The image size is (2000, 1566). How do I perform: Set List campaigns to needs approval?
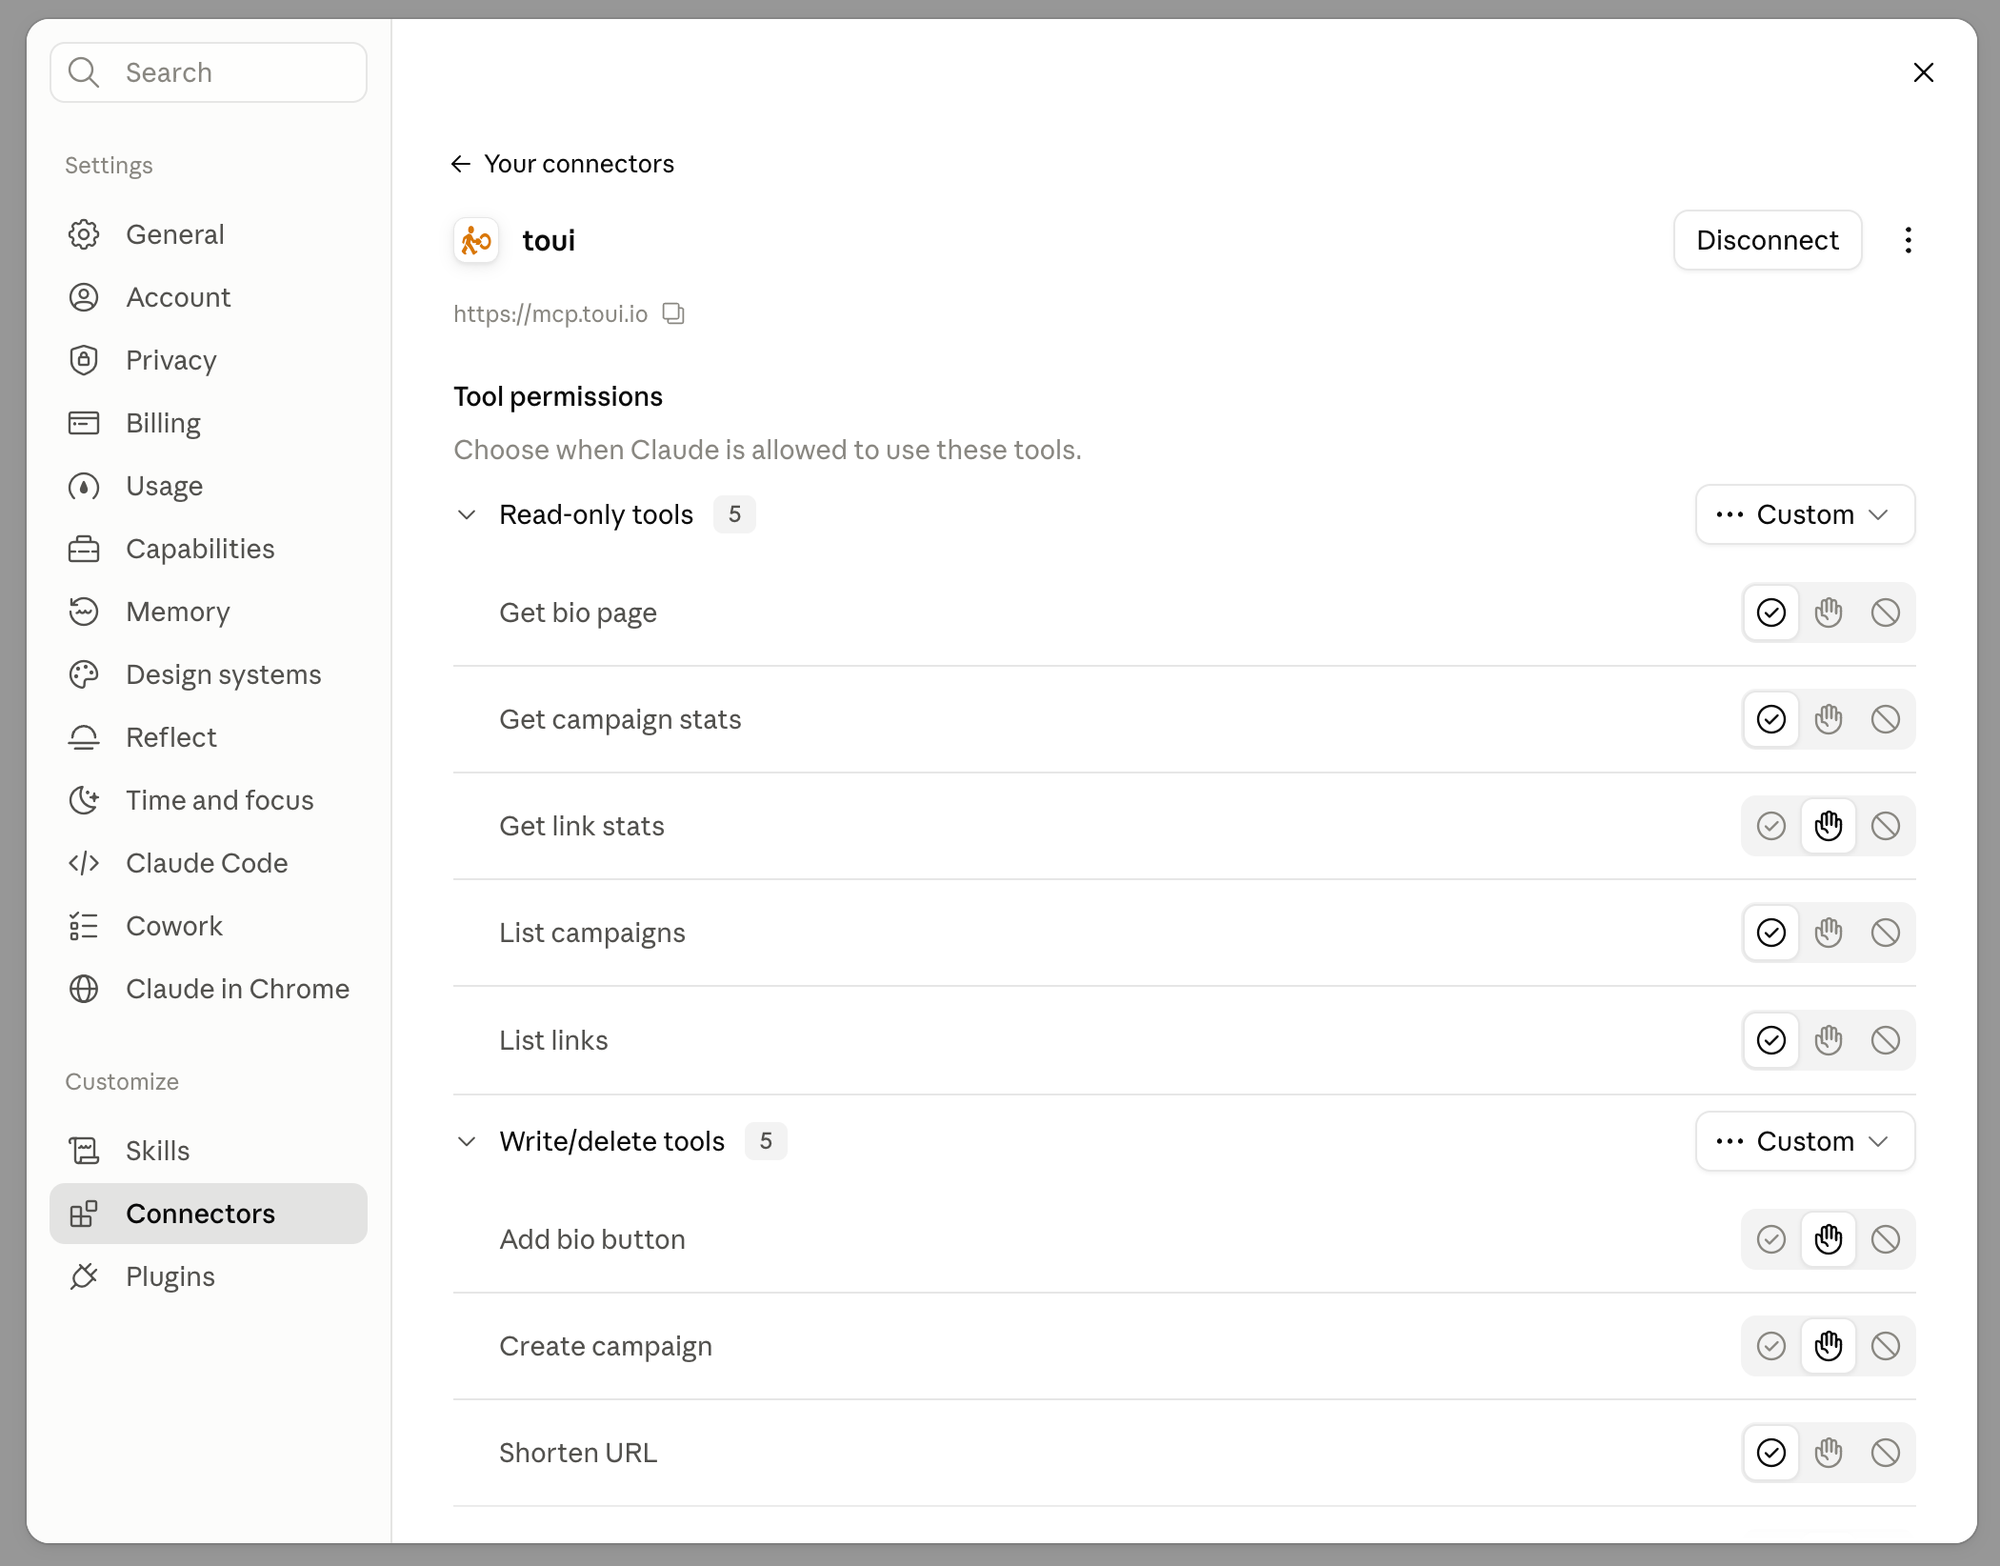pyautogui.click(x=1828, y=933)
